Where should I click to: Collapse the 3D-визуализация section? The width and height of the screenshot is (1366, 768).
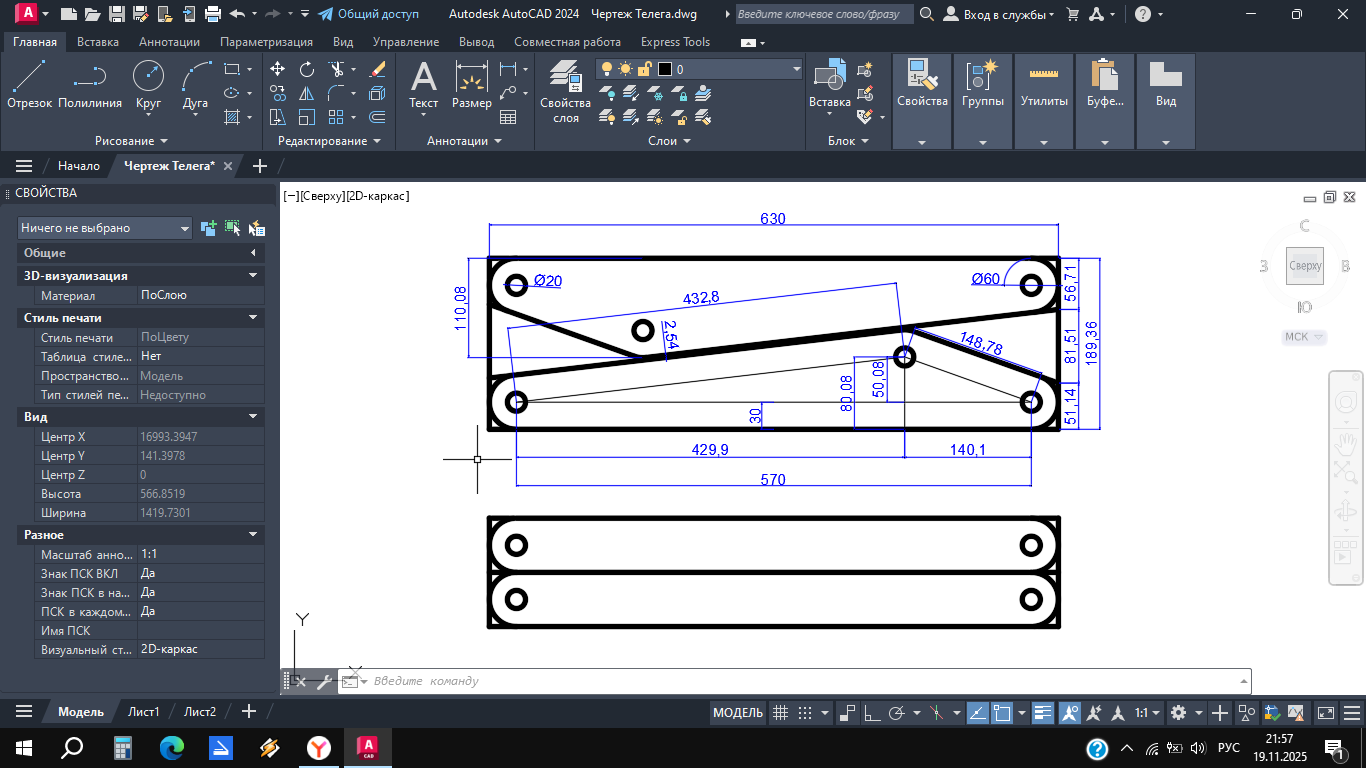[253, 276]
